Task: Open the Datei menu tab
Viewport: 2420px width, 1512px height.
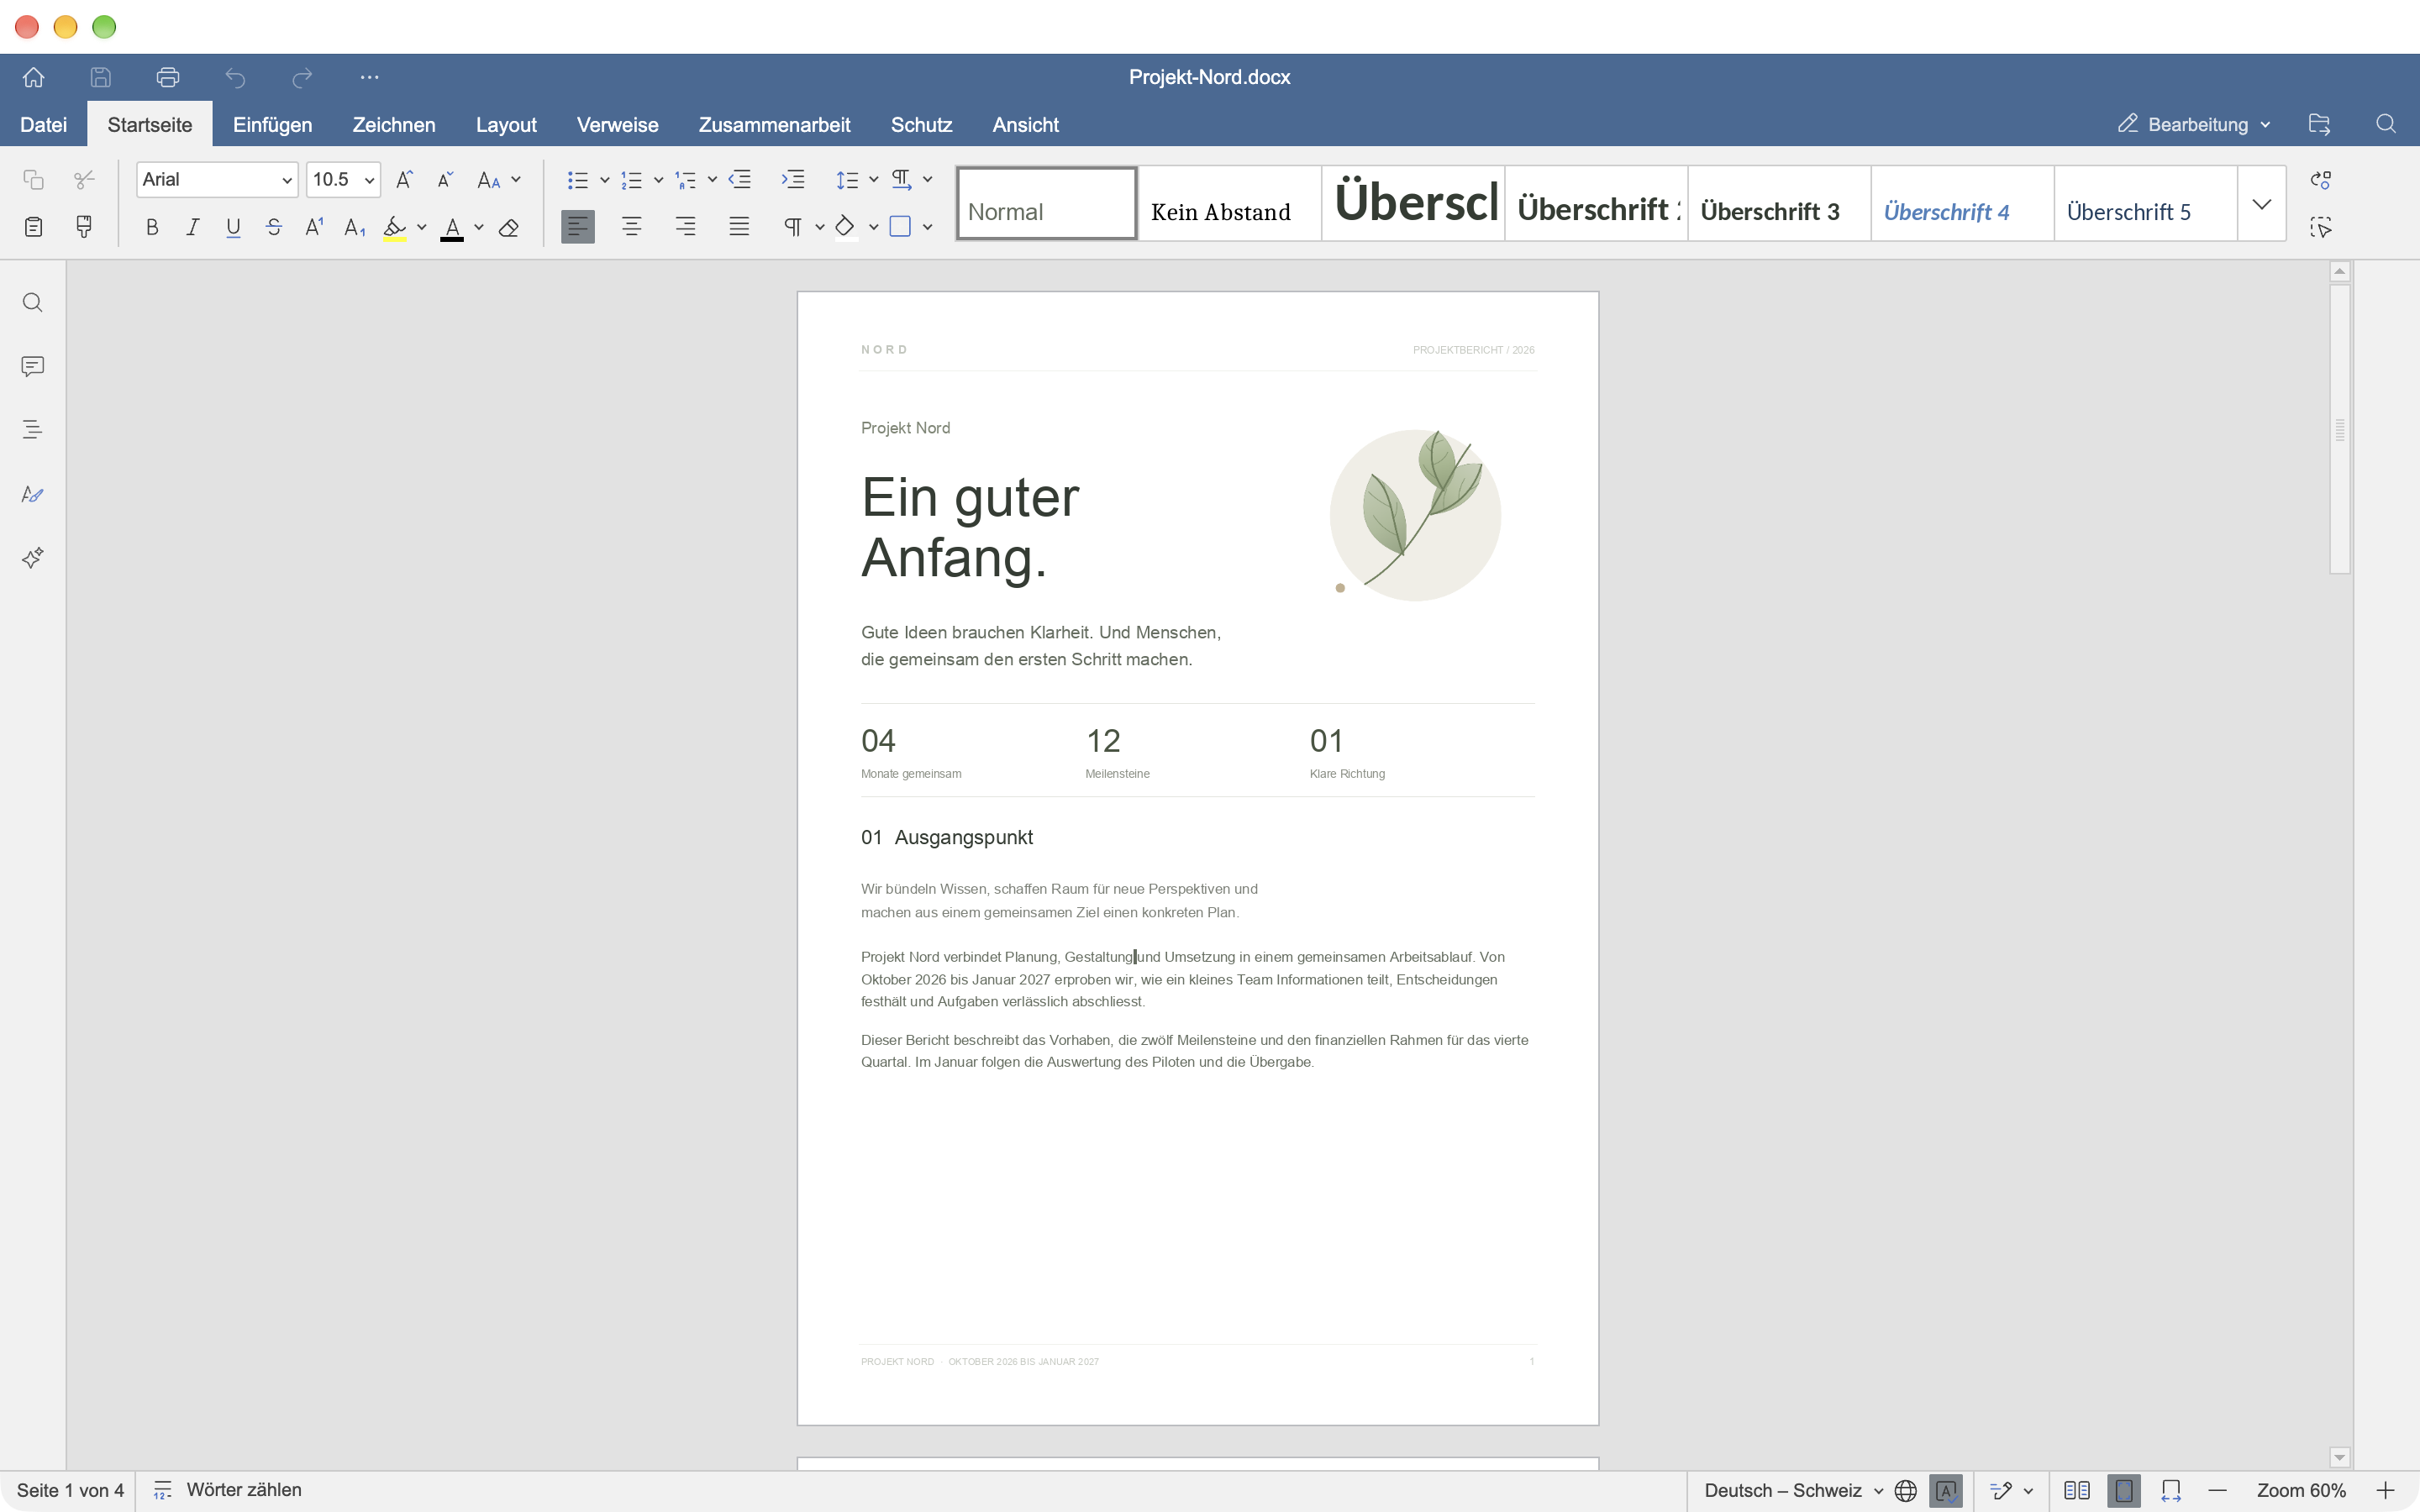Action: [44, 124]
